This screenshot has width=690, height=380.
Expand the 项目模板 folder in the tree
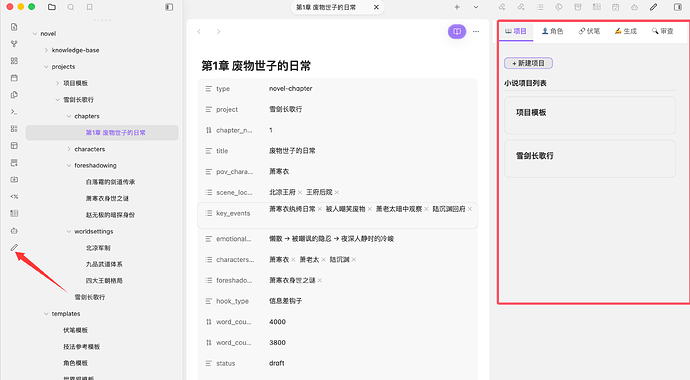click(x=58, y=83)
